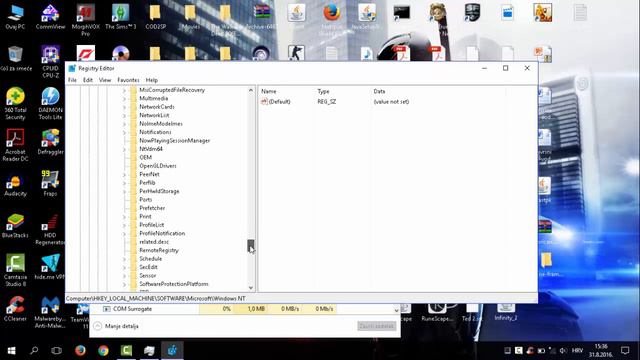Viewport: 640px width, 360px height.
Task: Open the BlueStacks desktop shortcut
Action: click(x=15, y=226)
